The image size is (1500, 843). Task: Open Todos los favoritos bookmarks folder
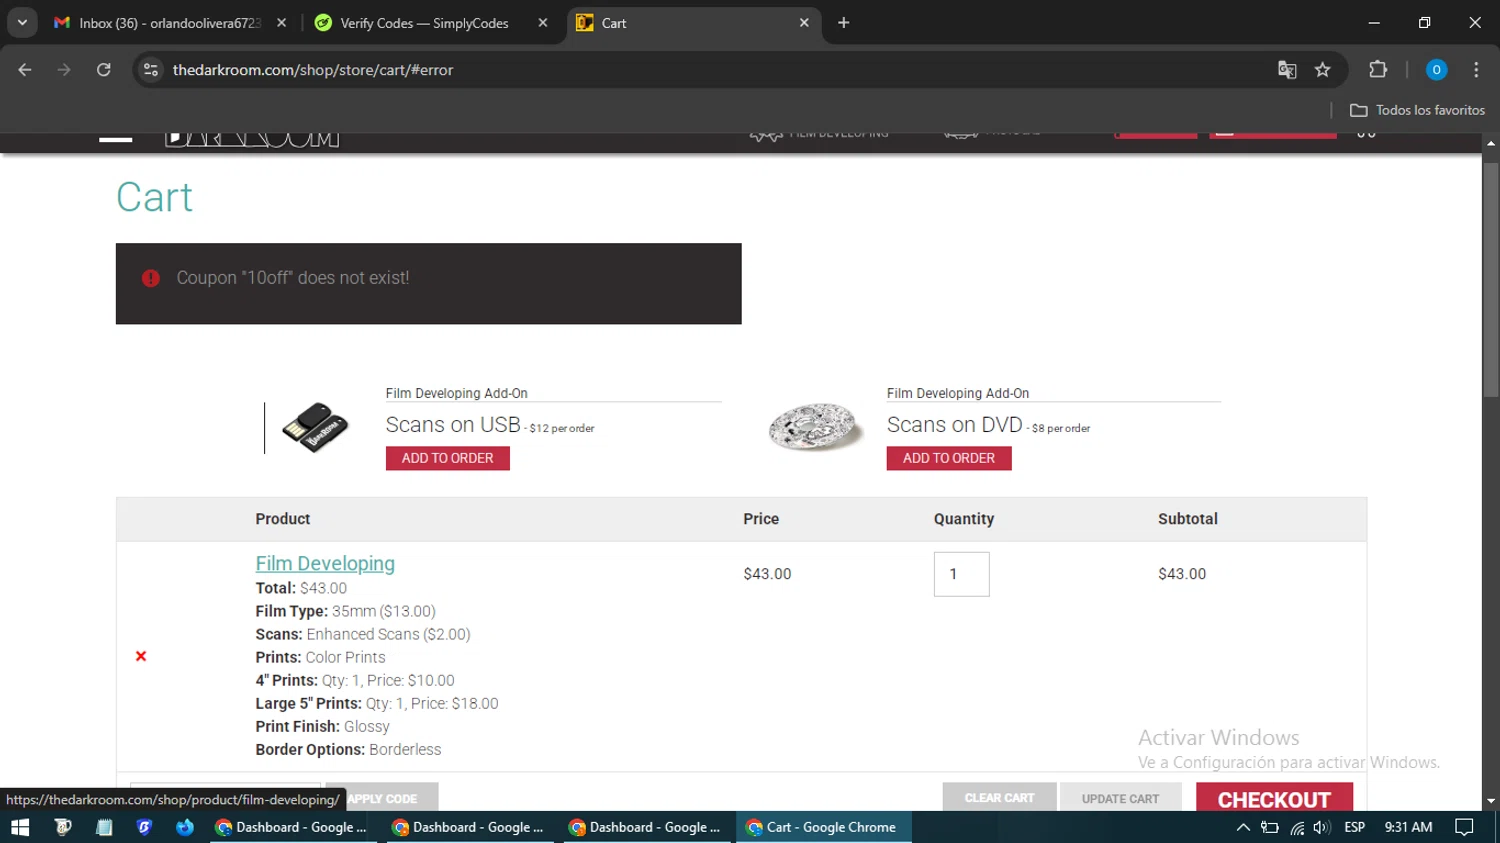click(1417, 110)
